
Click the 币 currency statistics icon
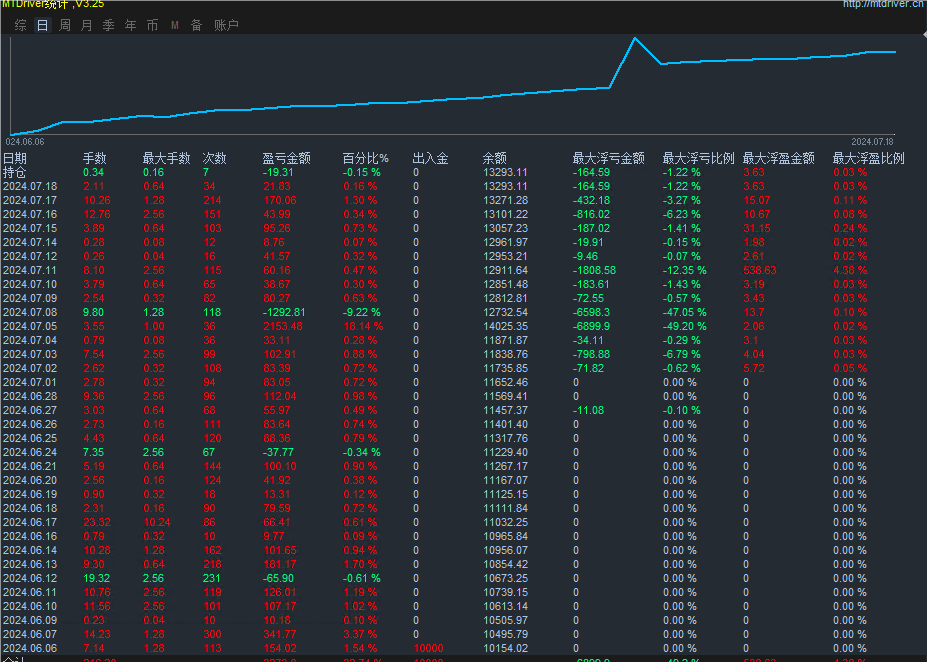(x=152, y=26)
